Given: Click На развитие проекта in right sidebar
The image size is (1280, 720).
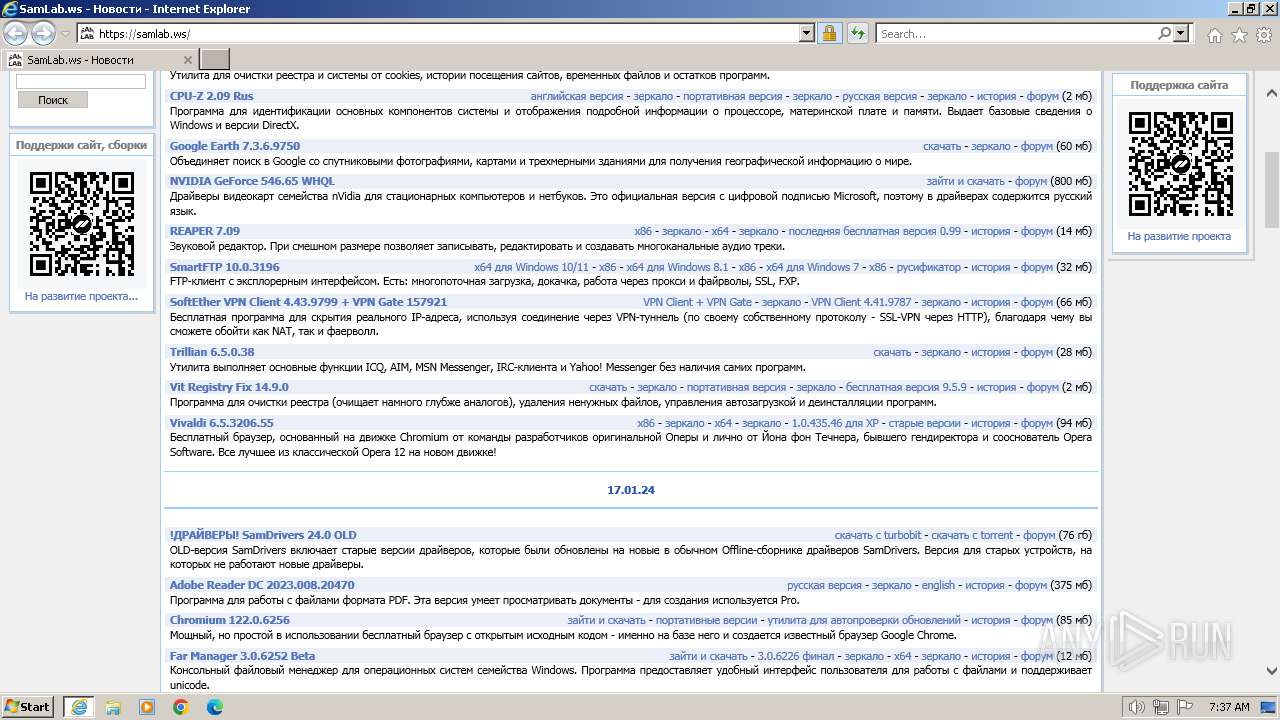Looking at the screenshot, I should pos(1179,236).
